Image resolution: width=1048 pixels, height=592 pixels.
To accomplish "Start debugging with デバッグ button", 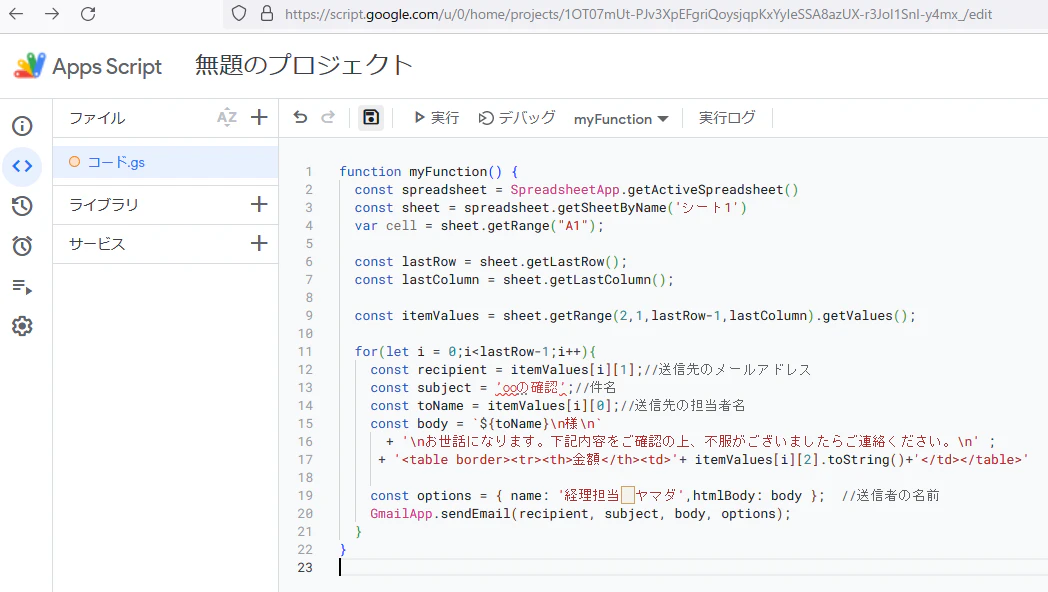I will pyautogui.click(x=517, y=118).
